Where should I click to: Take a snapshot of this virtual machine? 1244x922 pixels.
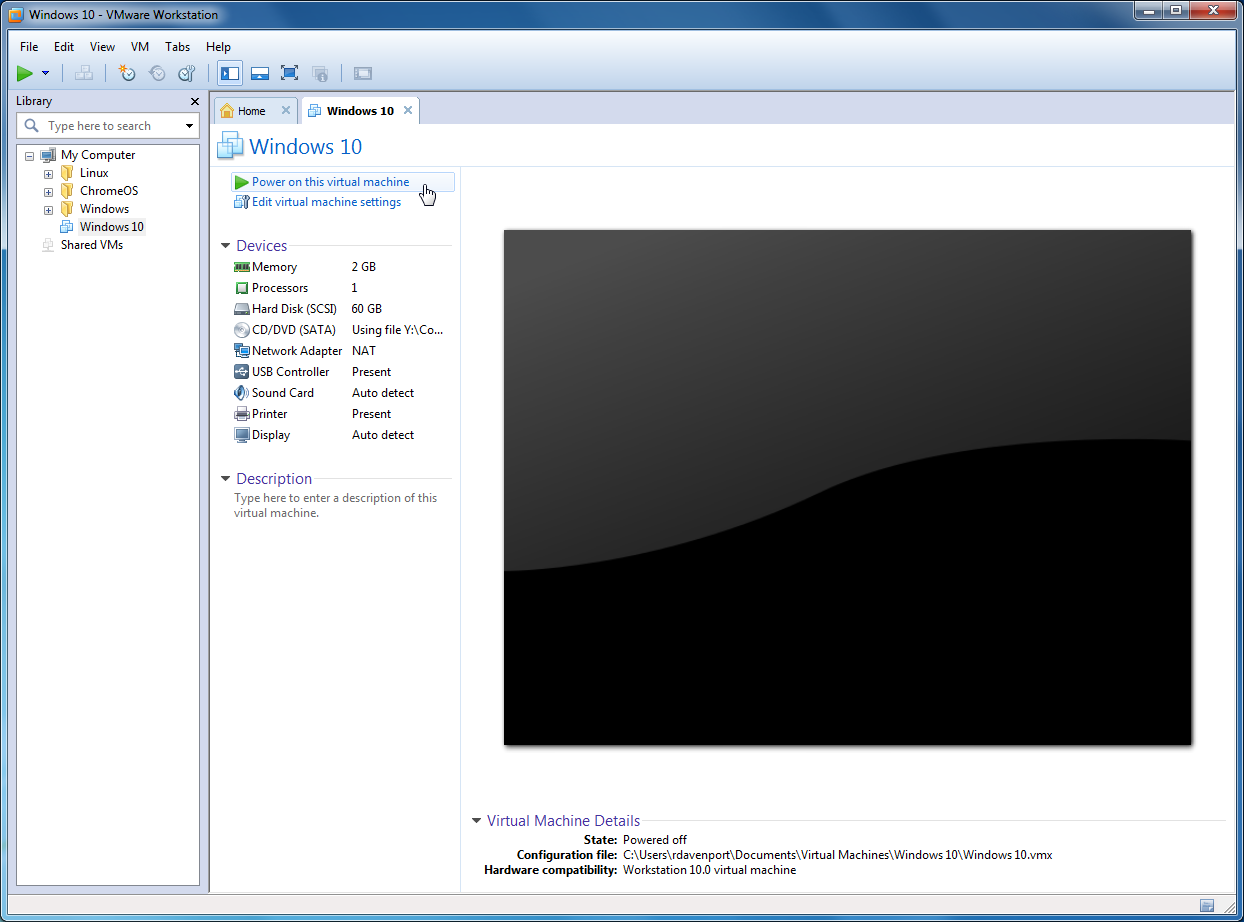click(126, 73)
